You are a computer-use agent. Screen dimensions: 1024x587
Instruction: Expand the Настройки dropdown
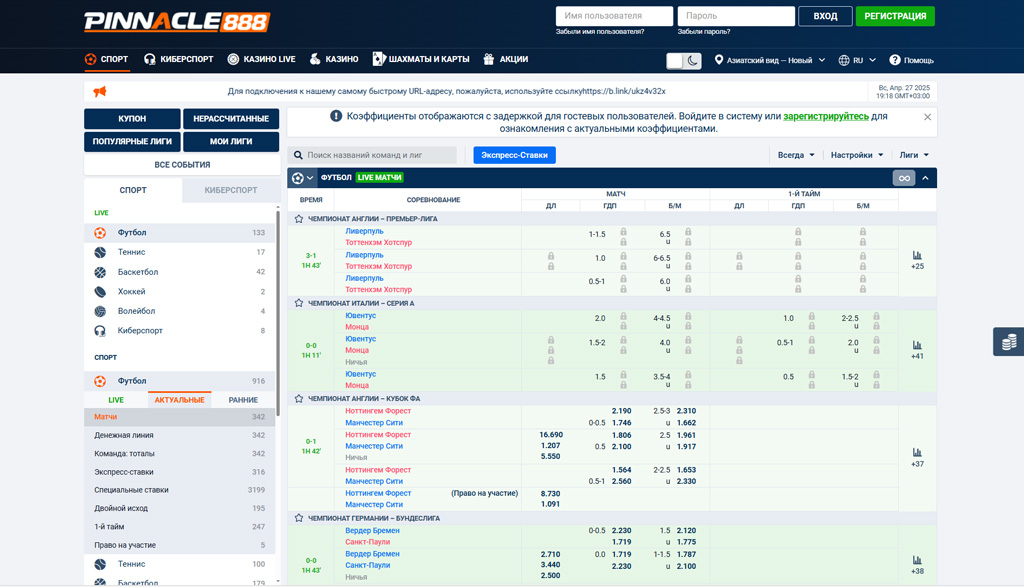coord(857,155)
